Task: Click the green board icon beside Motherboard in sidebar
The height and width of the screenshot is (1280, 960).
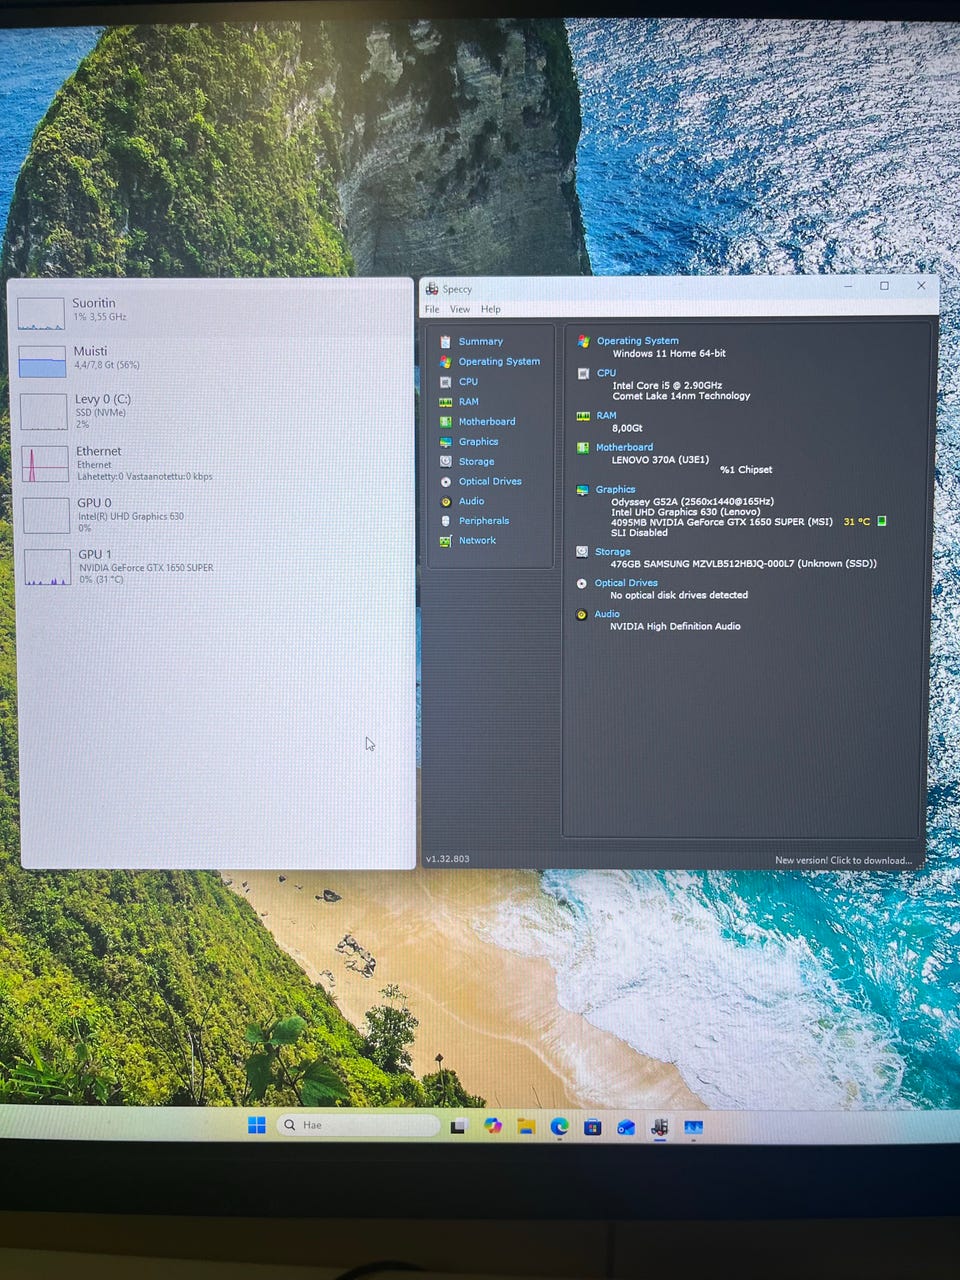Action: click(x=446, y=421)
